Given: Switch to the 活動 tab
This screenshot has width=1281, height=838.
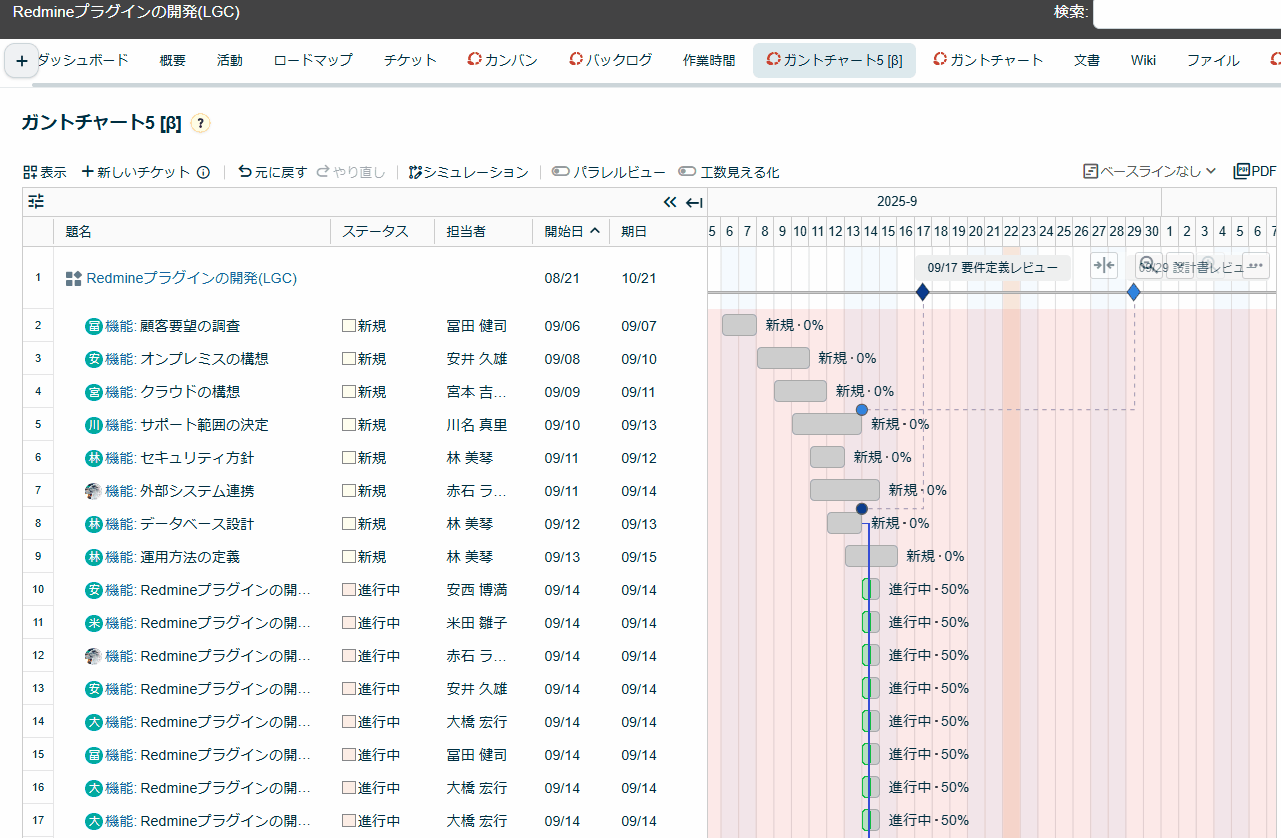Looking at the screenshot, I should pos(229,60).
